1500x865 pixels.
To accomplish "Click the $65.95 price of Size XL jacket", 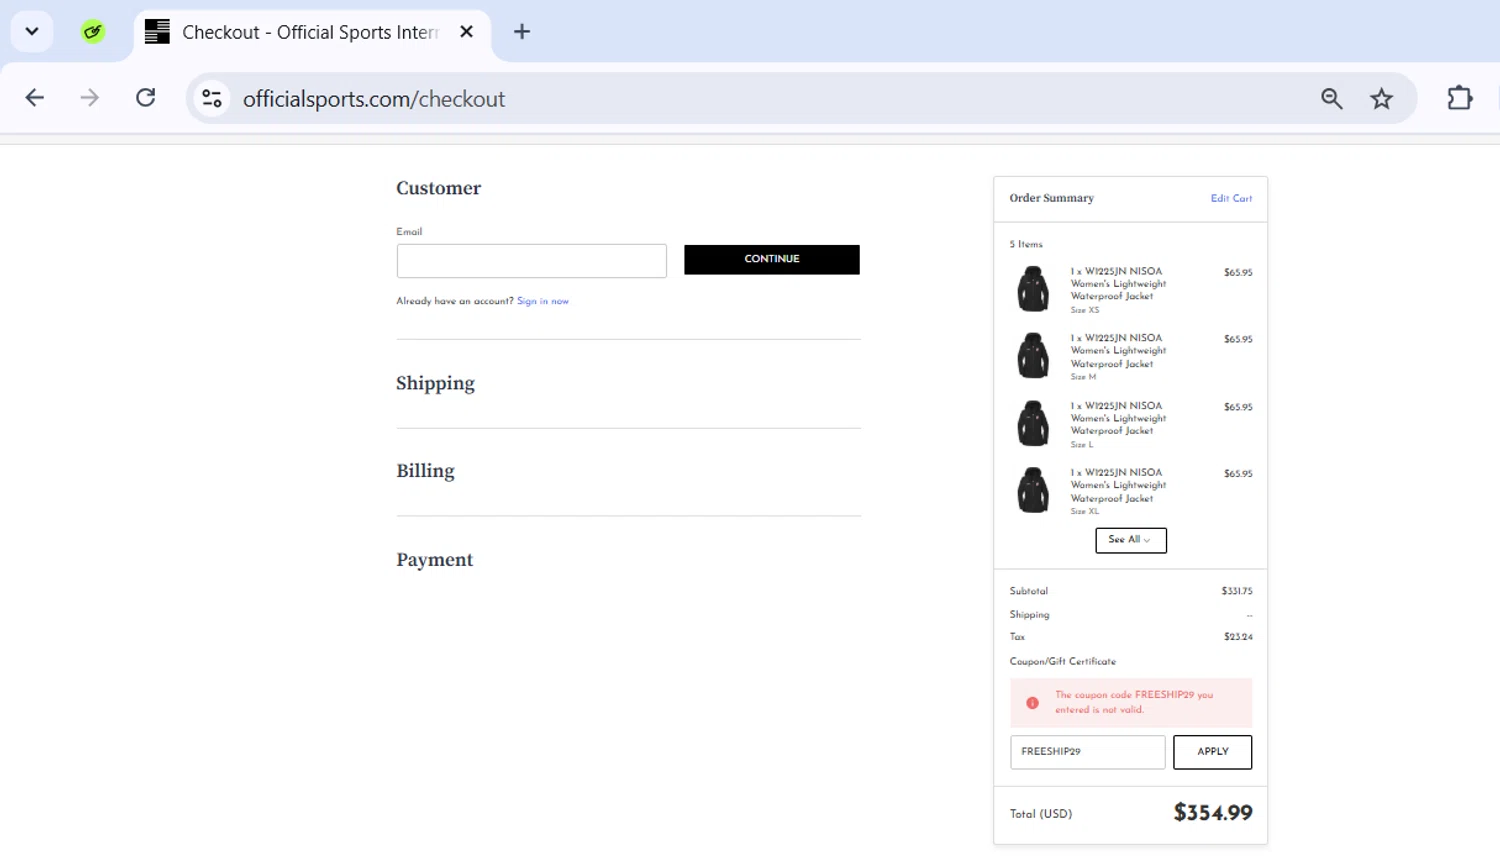I will point(1238,474).
